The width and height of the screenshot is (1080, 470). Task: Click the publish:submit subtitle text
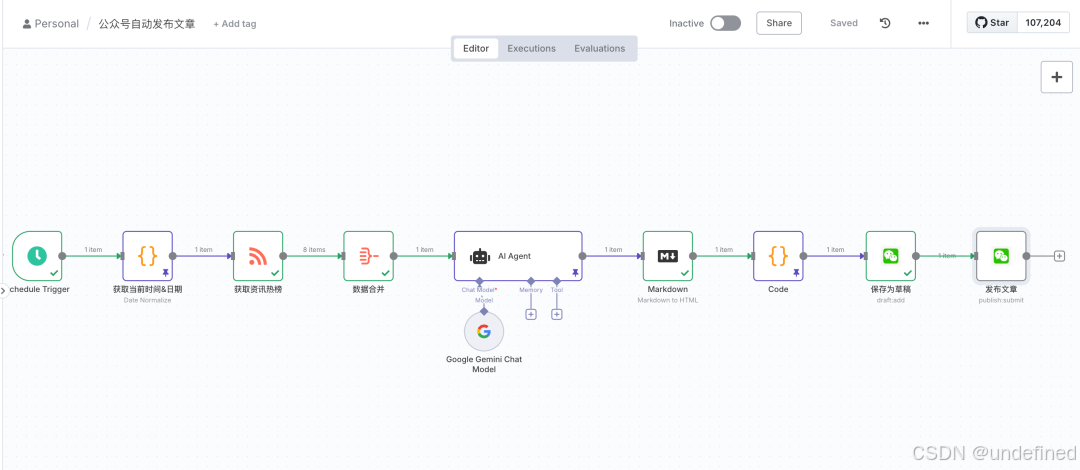click(1001, 300)
